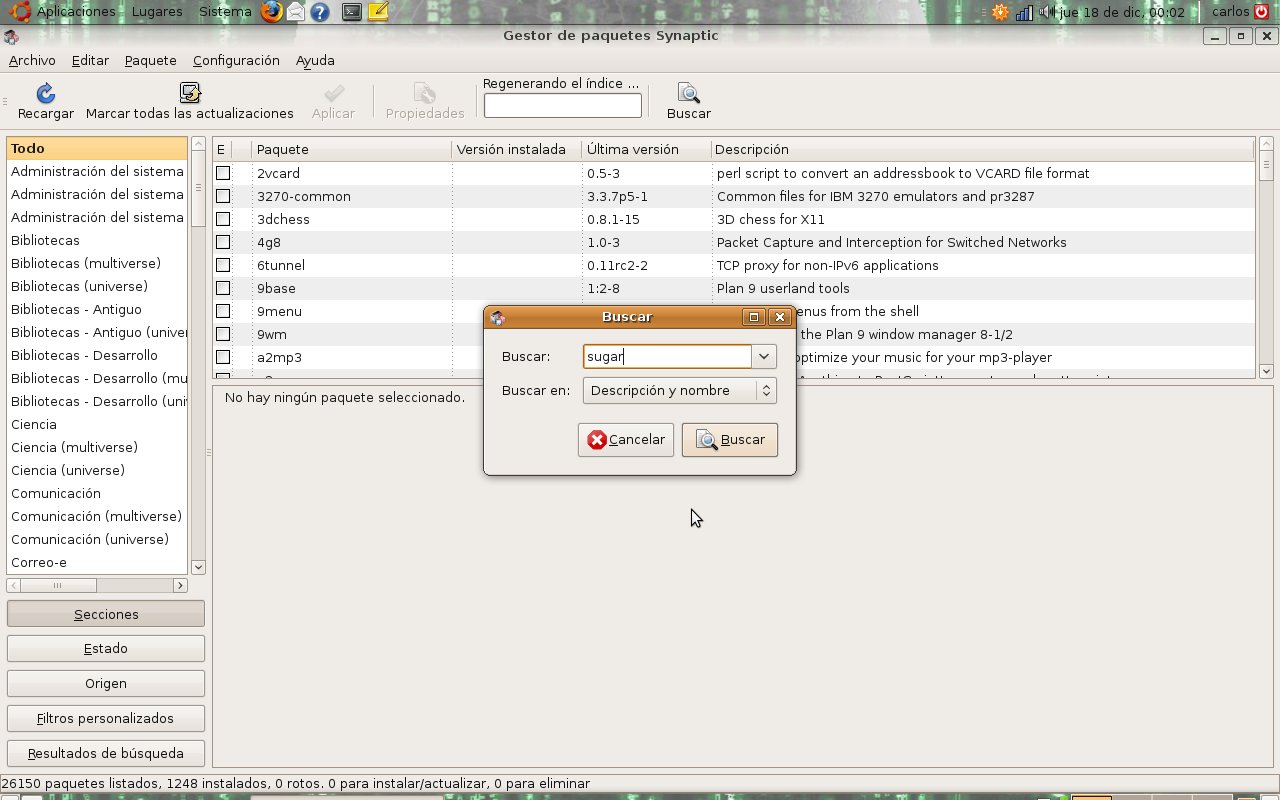The width and height of the screenshot is (1280, 800).
Task: Click the Resultados de búsqueda button
Action: [106, 753]
